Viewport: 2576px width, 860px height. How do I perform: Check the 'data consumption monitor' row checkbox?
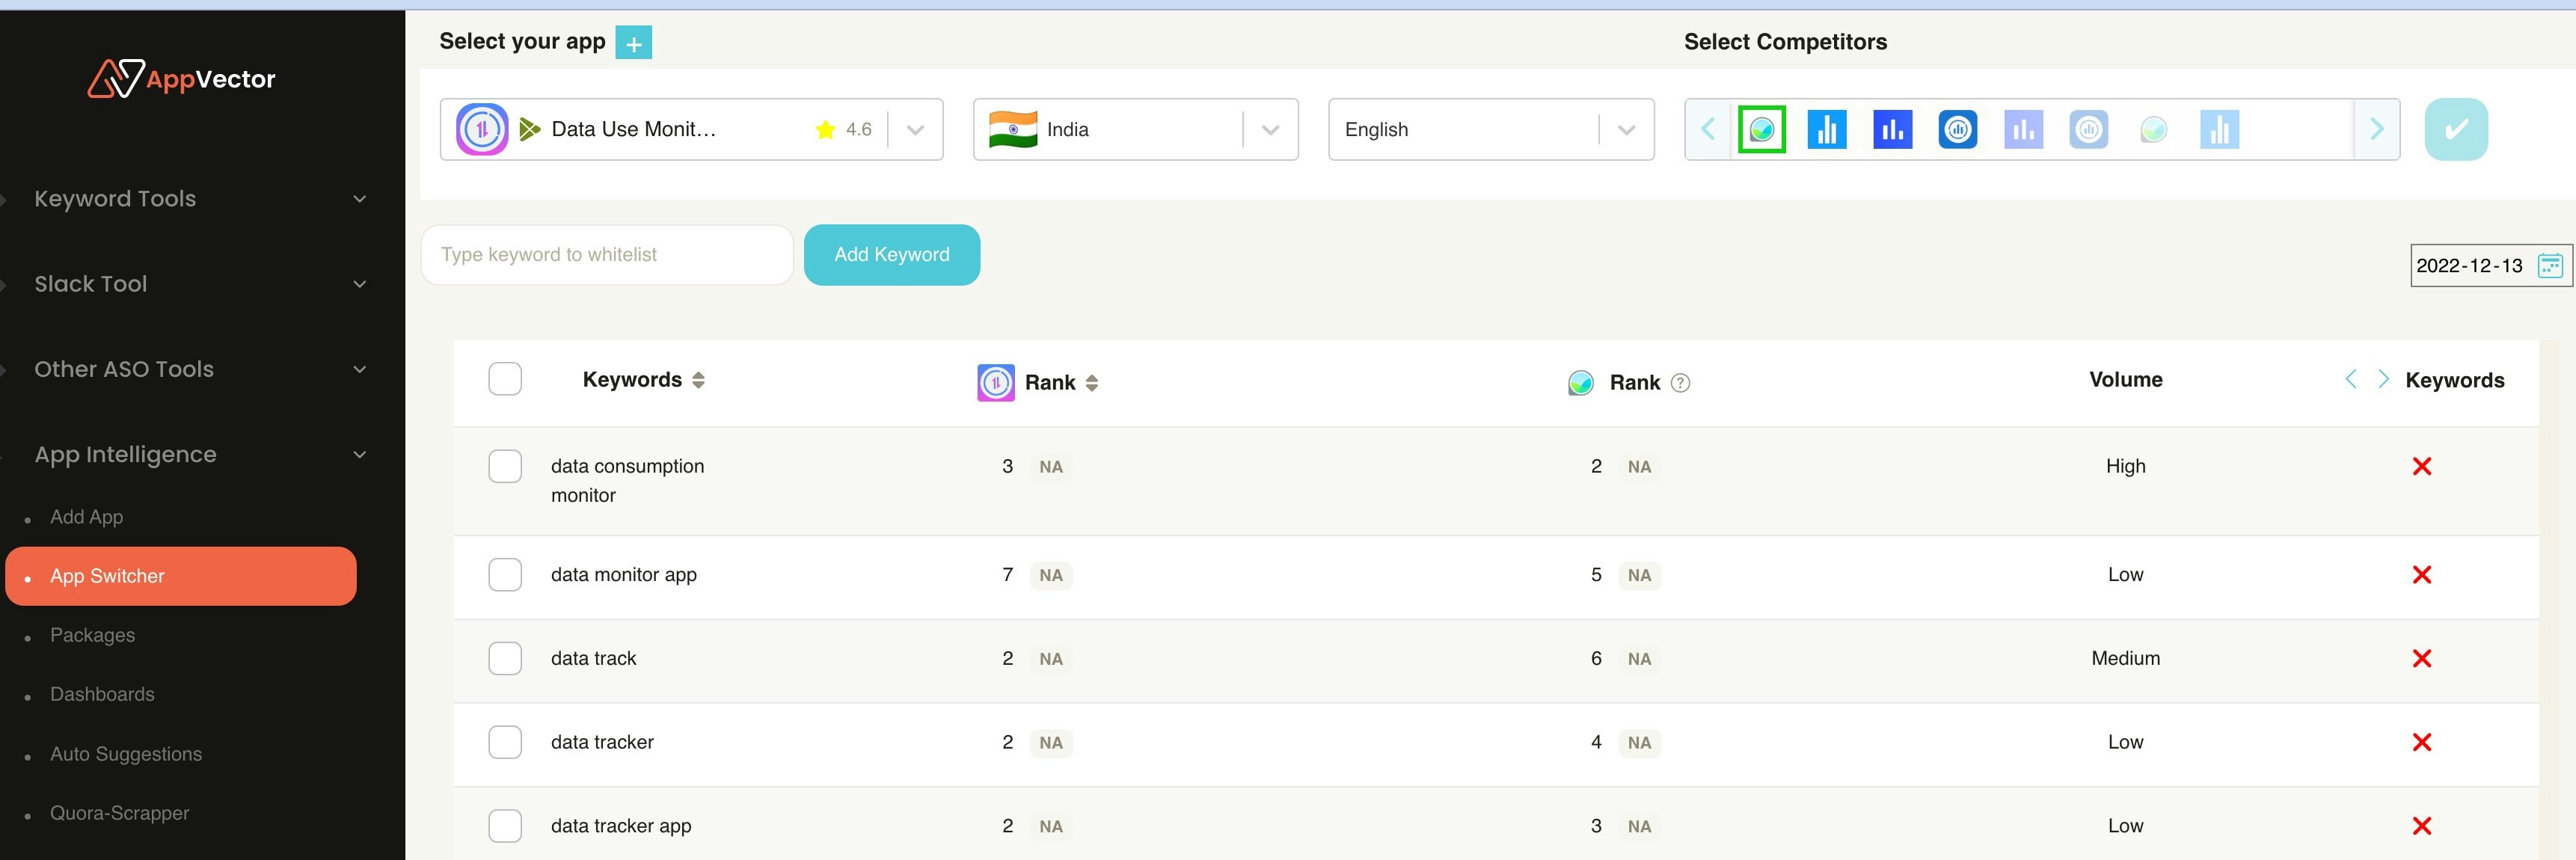[505, 466]
